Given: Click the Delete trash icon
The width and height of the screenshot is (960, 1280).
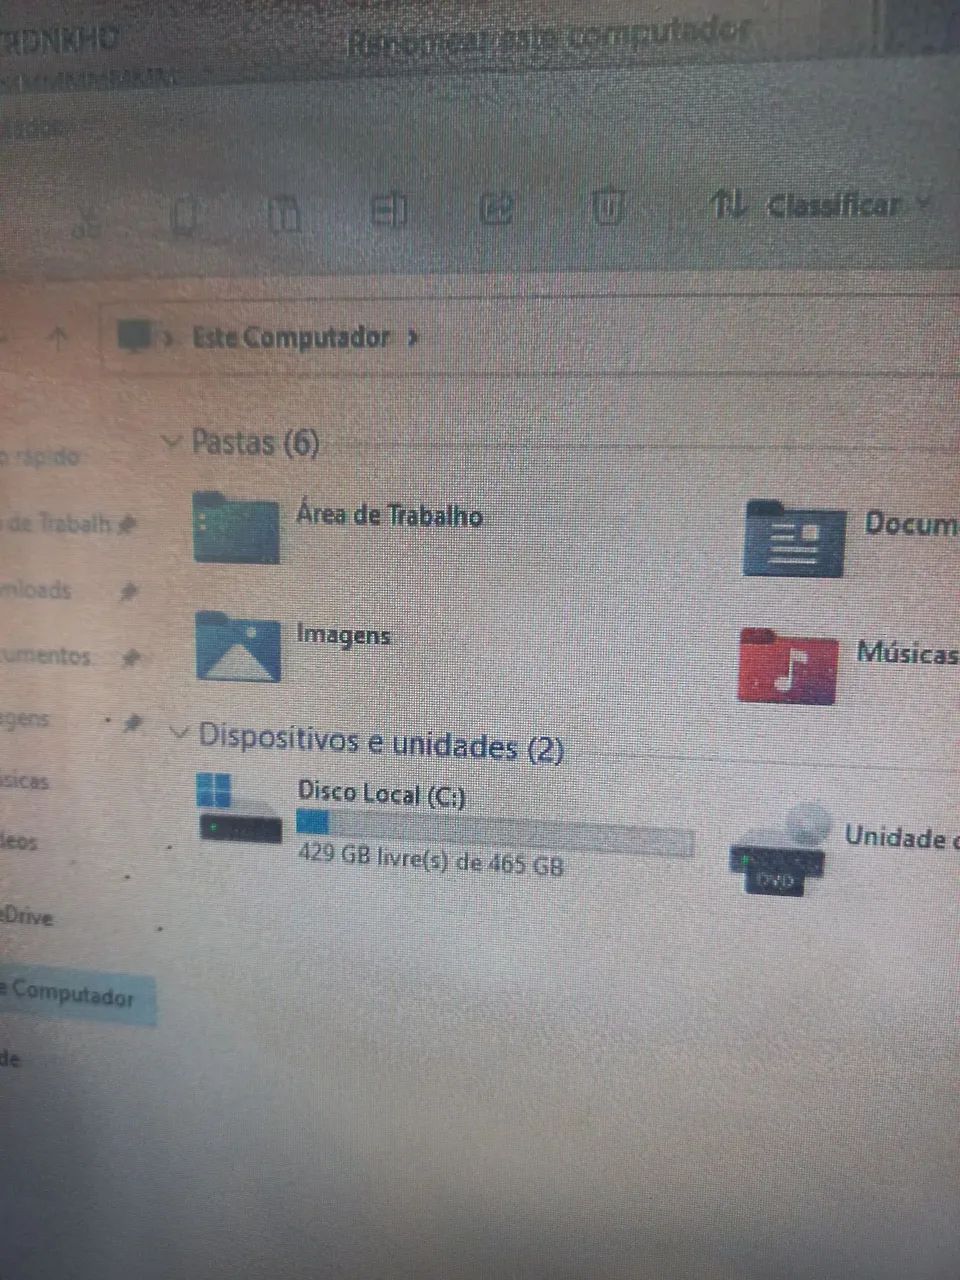Looking at the screenshot, I should [x=607, y=206].
